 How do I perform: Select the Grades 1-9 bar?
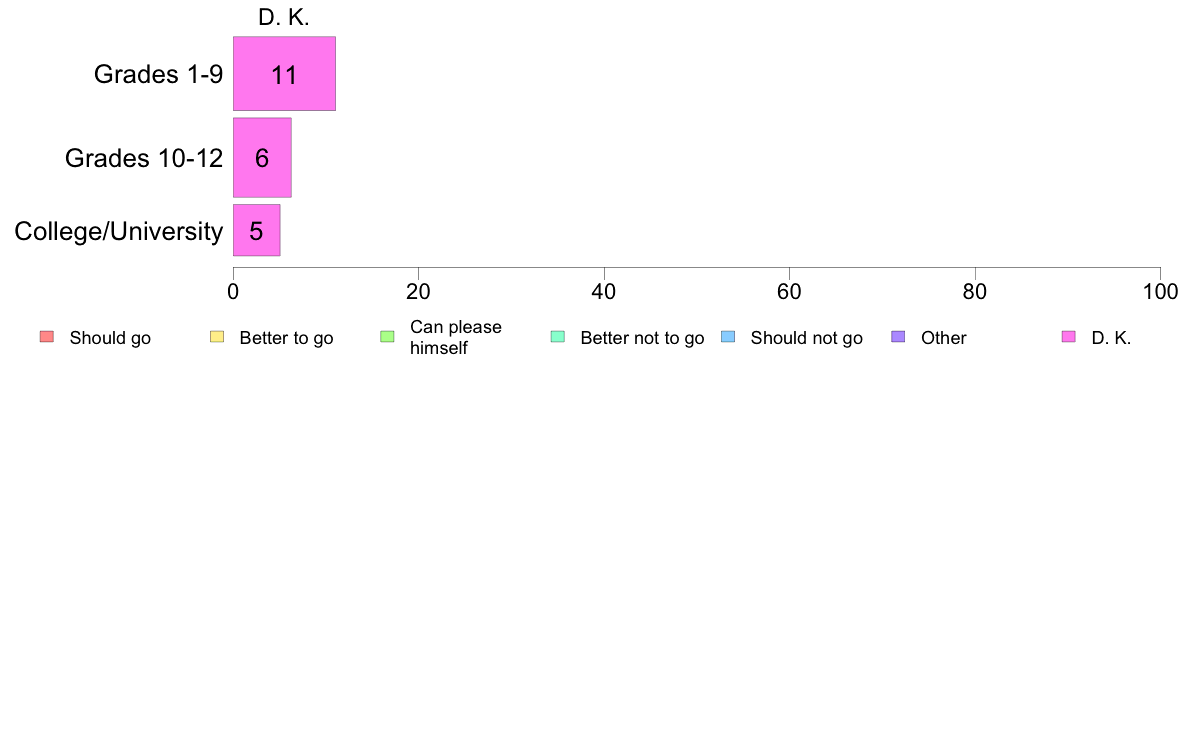click(284, 74)
